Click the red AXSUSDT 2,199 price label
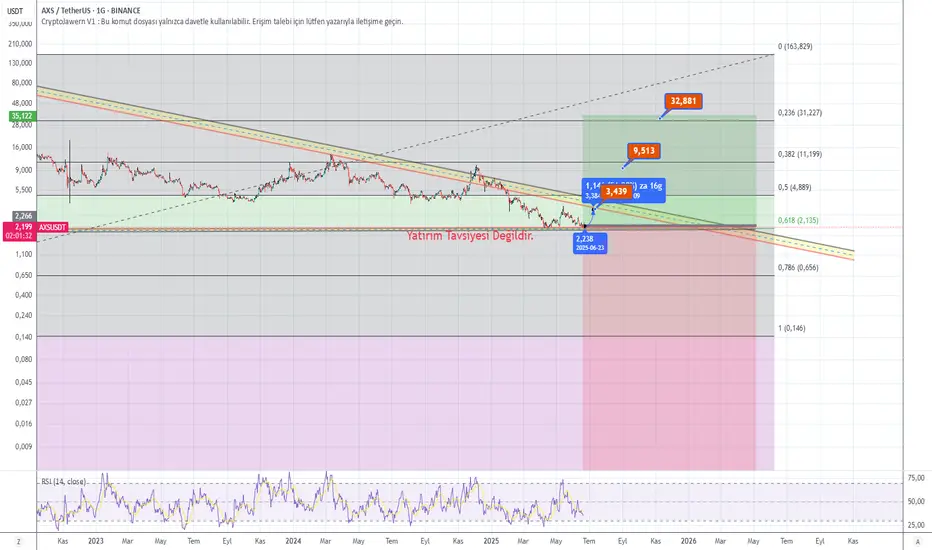 coord(35,227)
